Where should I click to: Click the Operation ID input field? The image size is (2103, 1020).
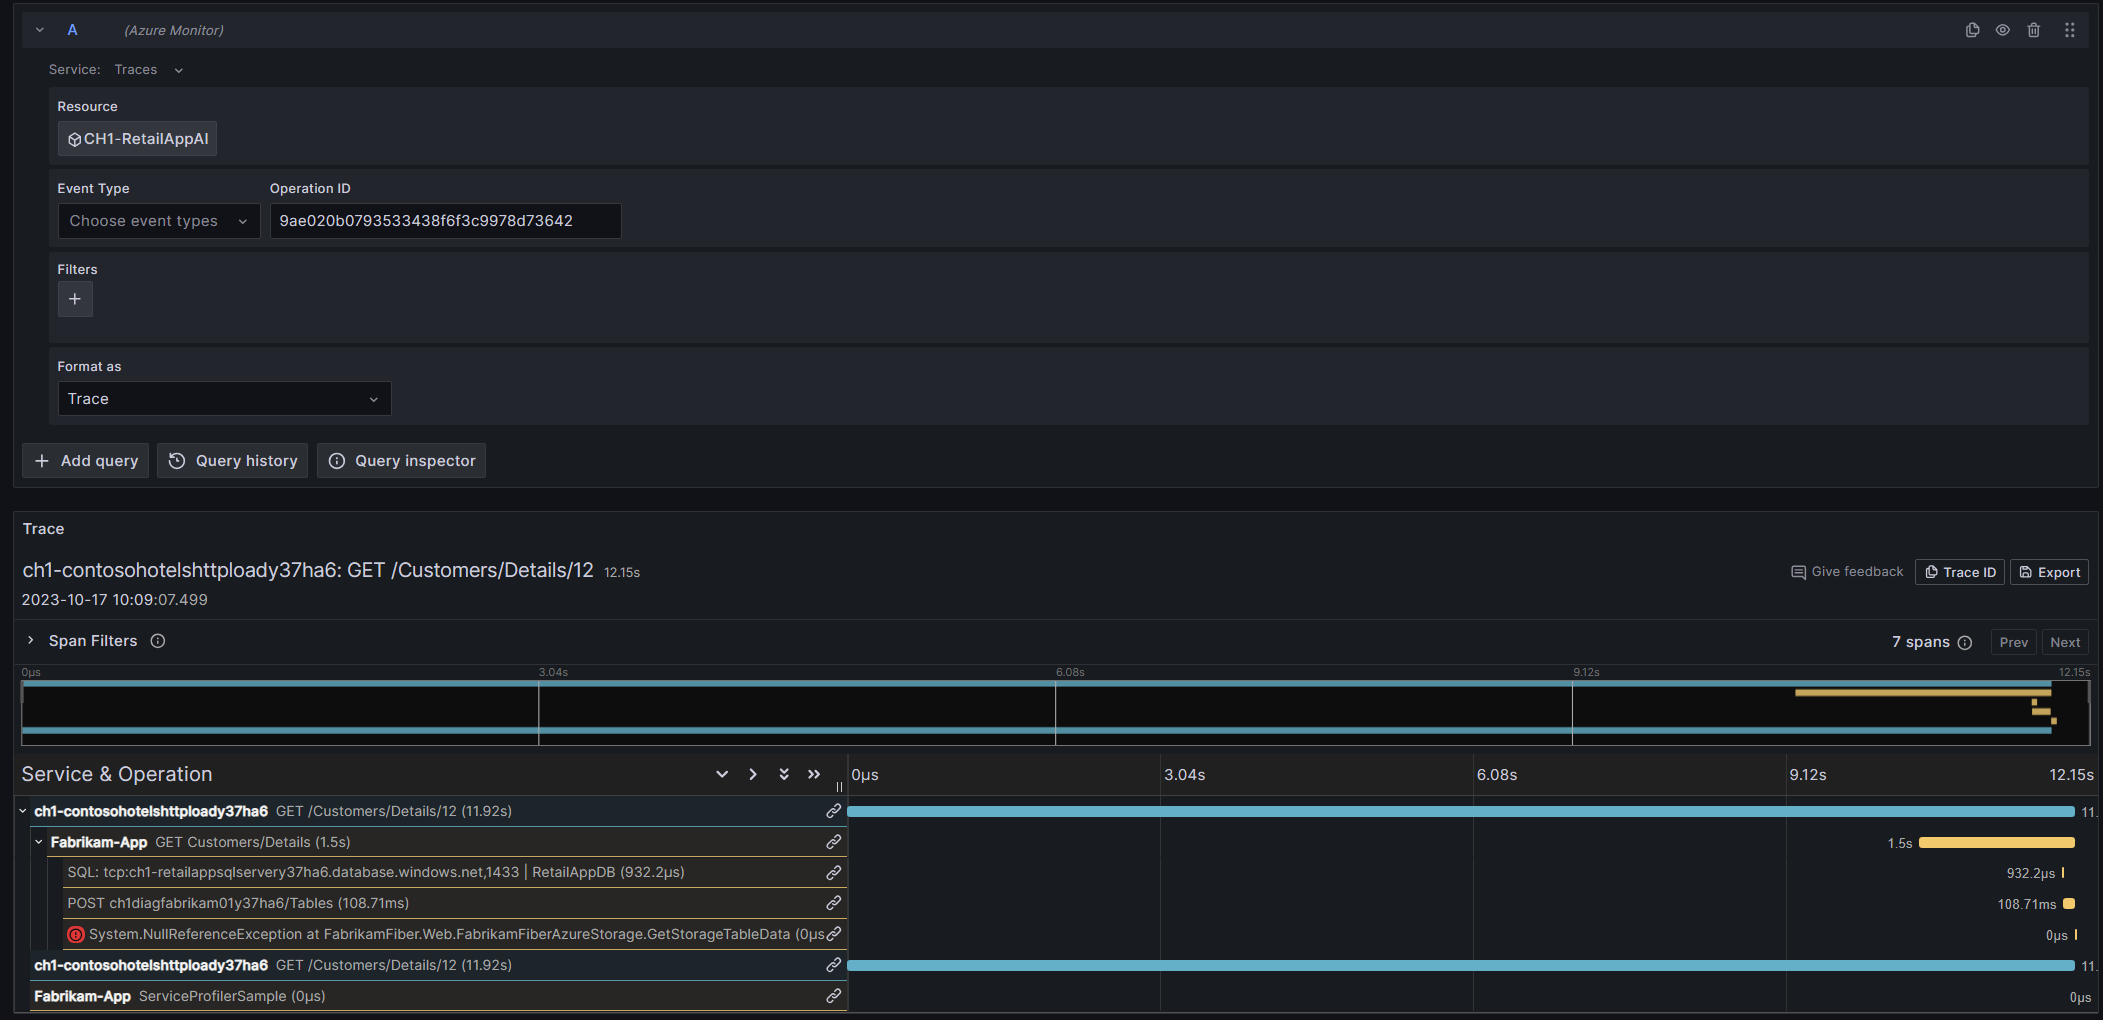click(445, 221)
